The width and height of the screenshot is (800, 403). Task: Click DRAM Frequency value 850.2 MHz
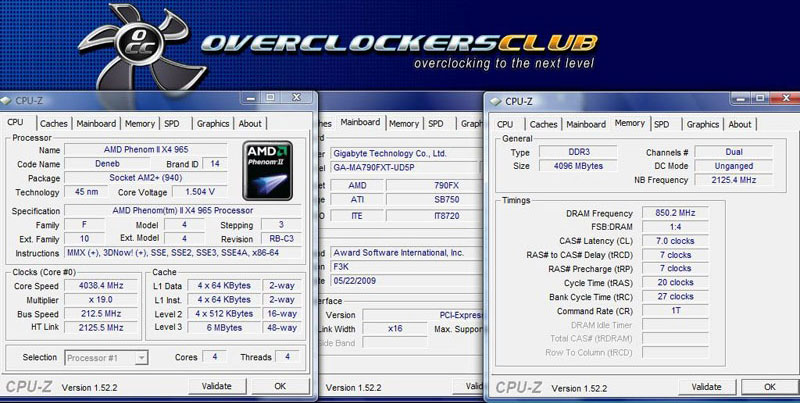(x=676, y=213)
